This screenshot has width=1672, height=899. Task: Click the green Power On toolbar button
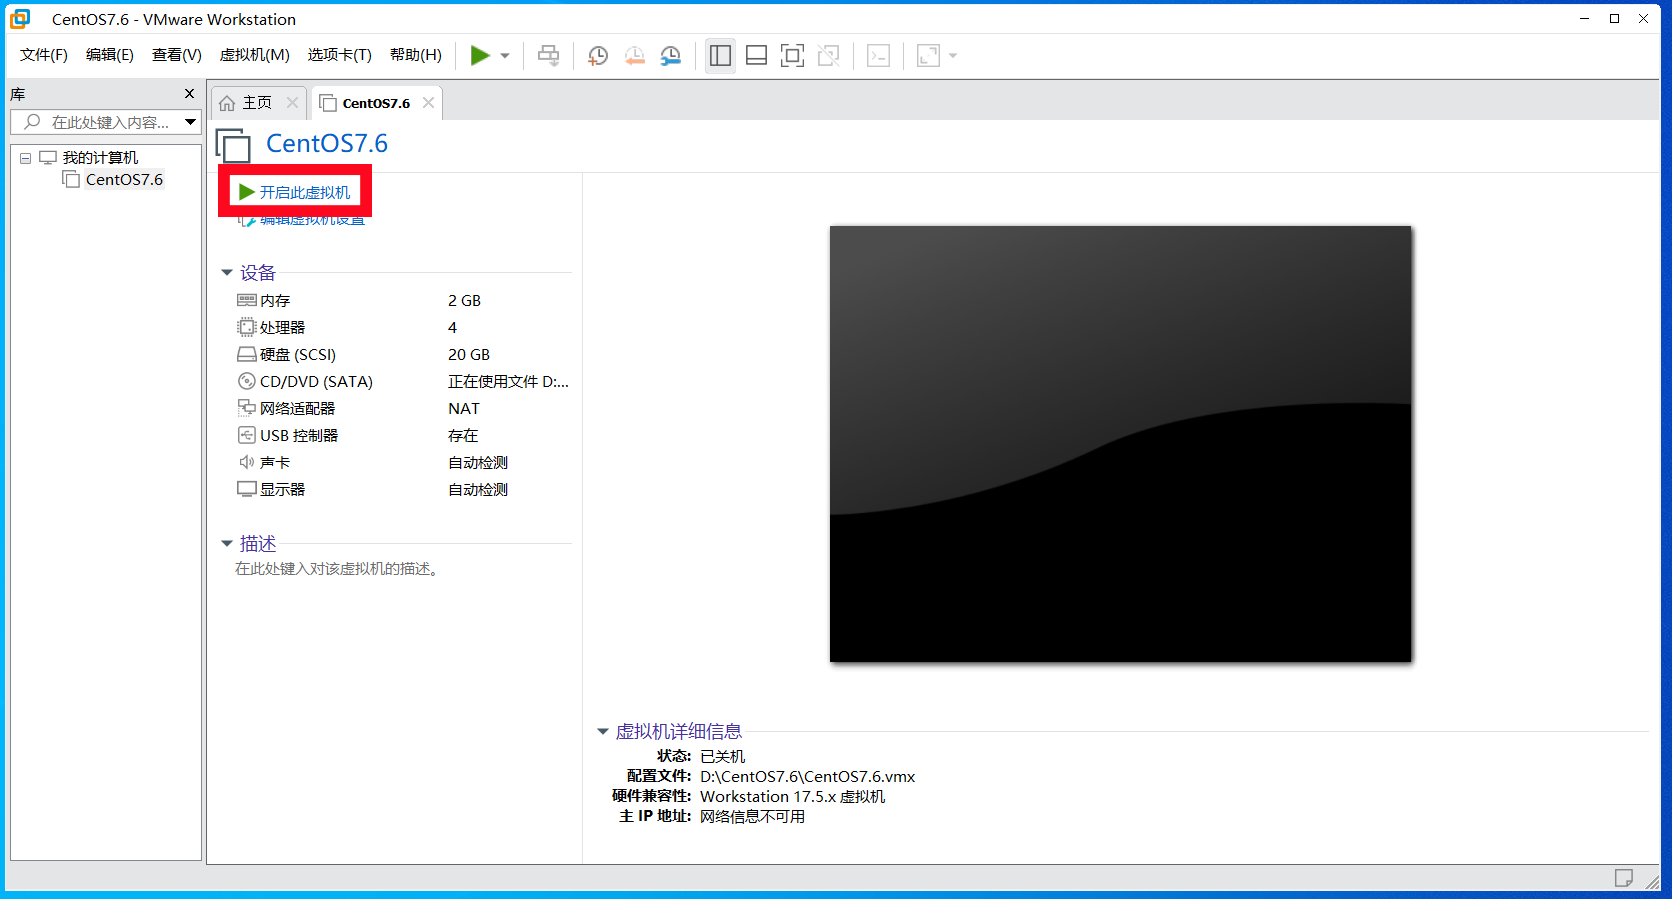point(480,56)
